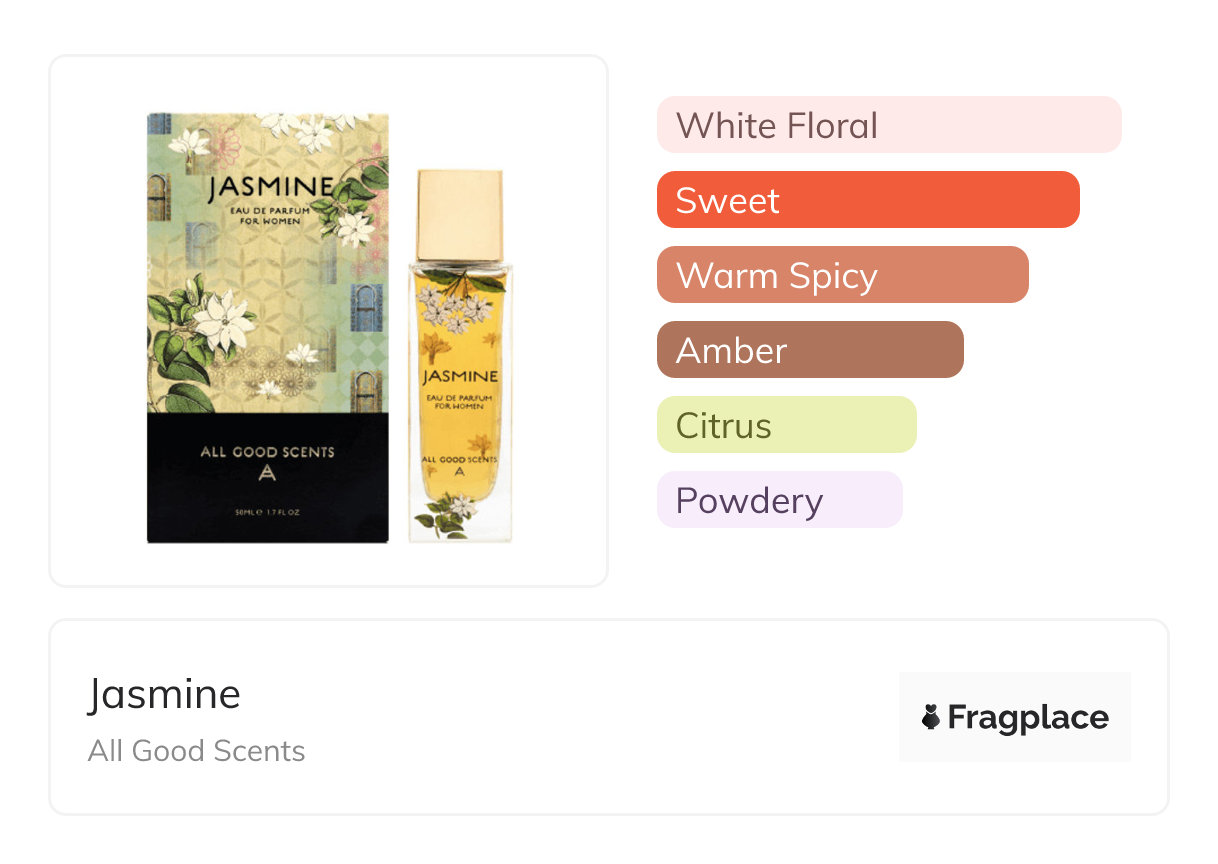Screen dimensions: 1218x864
Task: Open the Jasmine perfume box image
Action: (267, 328)
